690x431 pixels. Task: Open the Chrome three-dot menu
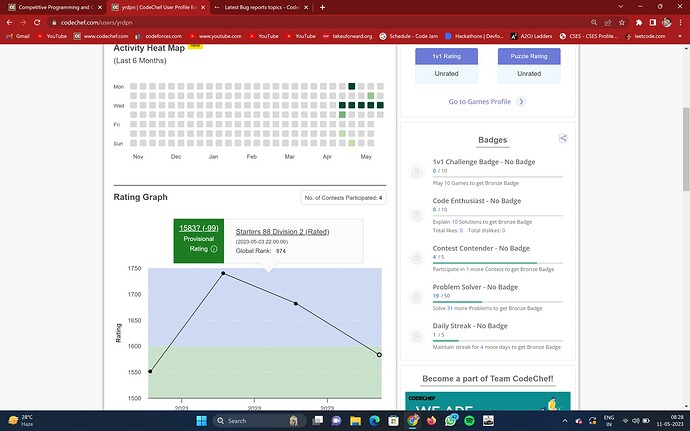680,22
